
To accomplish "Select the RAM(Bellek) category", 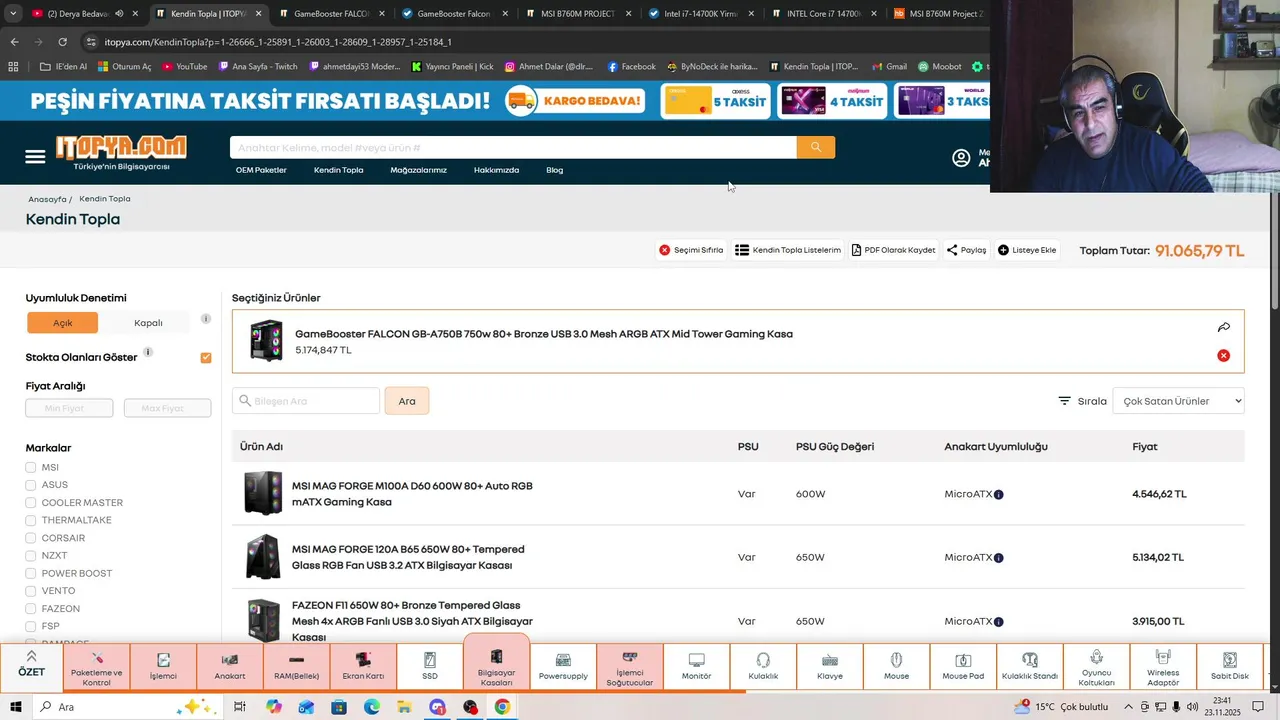I will [297, 666].
